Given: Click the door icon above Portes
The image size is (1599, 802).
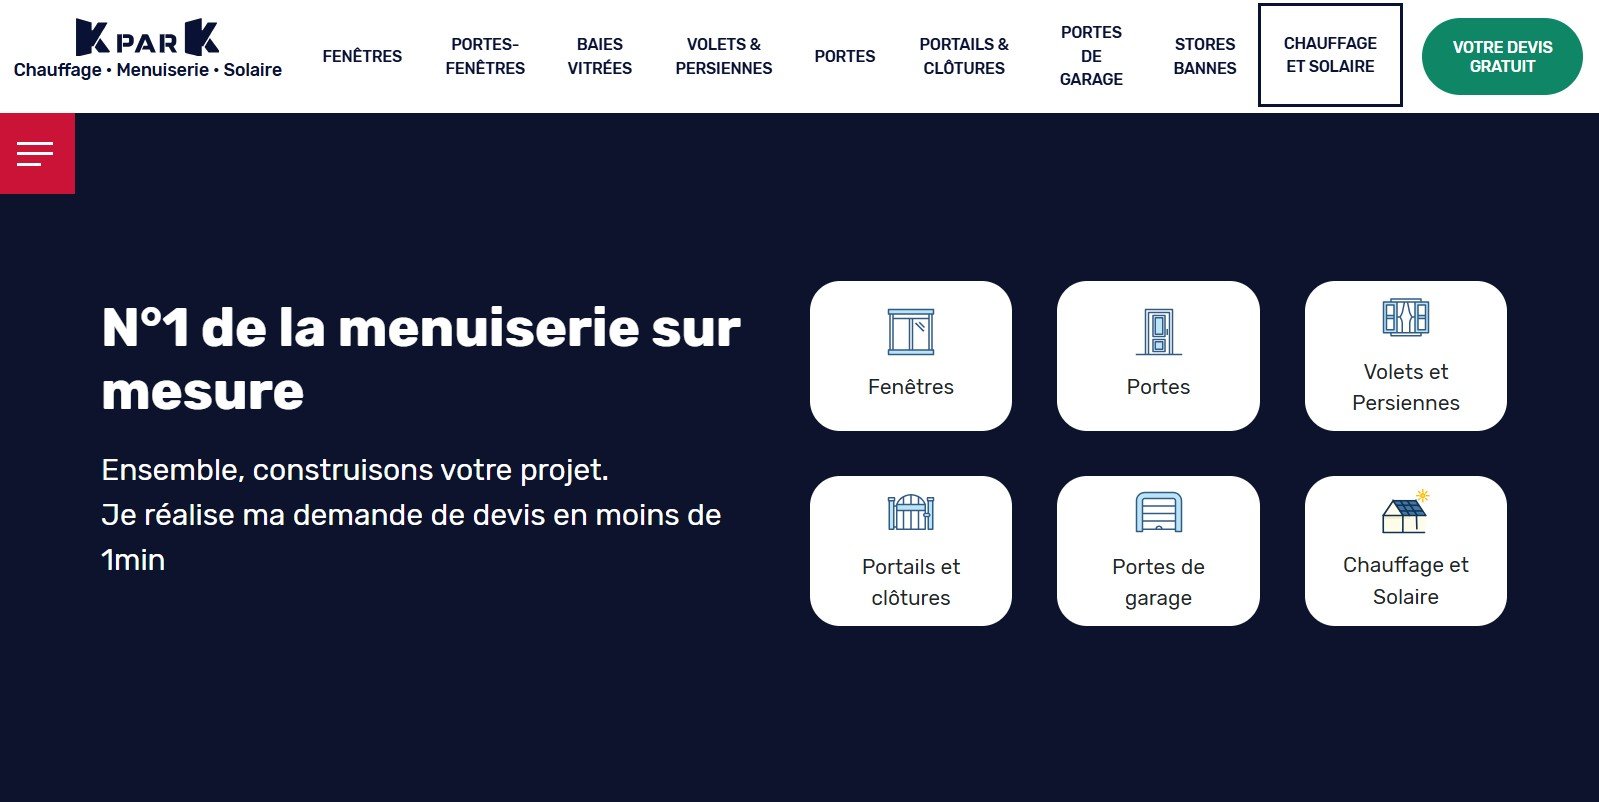Looking at the screenshot, I should 1158,332.
